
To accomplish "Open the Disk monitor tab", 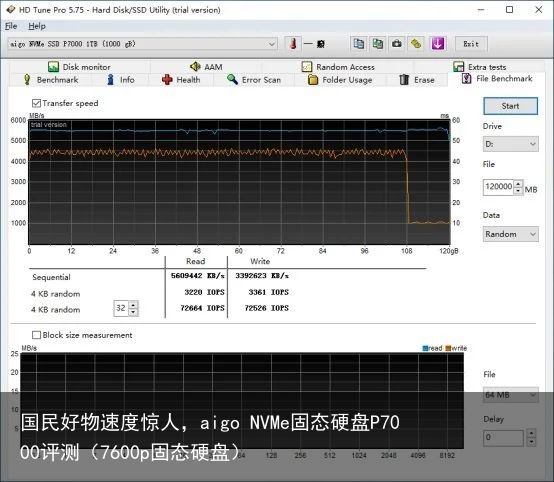I will [x=79, y=67].
